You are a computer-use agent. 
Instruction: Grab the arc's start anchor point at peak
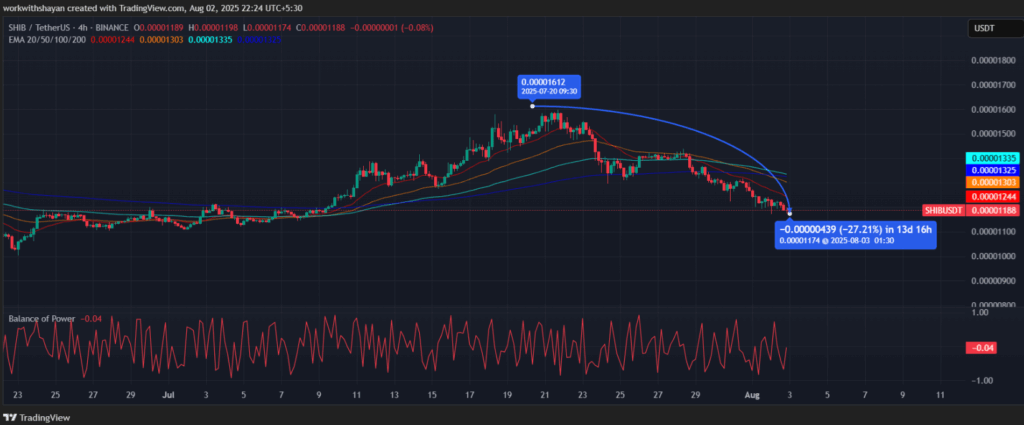pos(532,105)
